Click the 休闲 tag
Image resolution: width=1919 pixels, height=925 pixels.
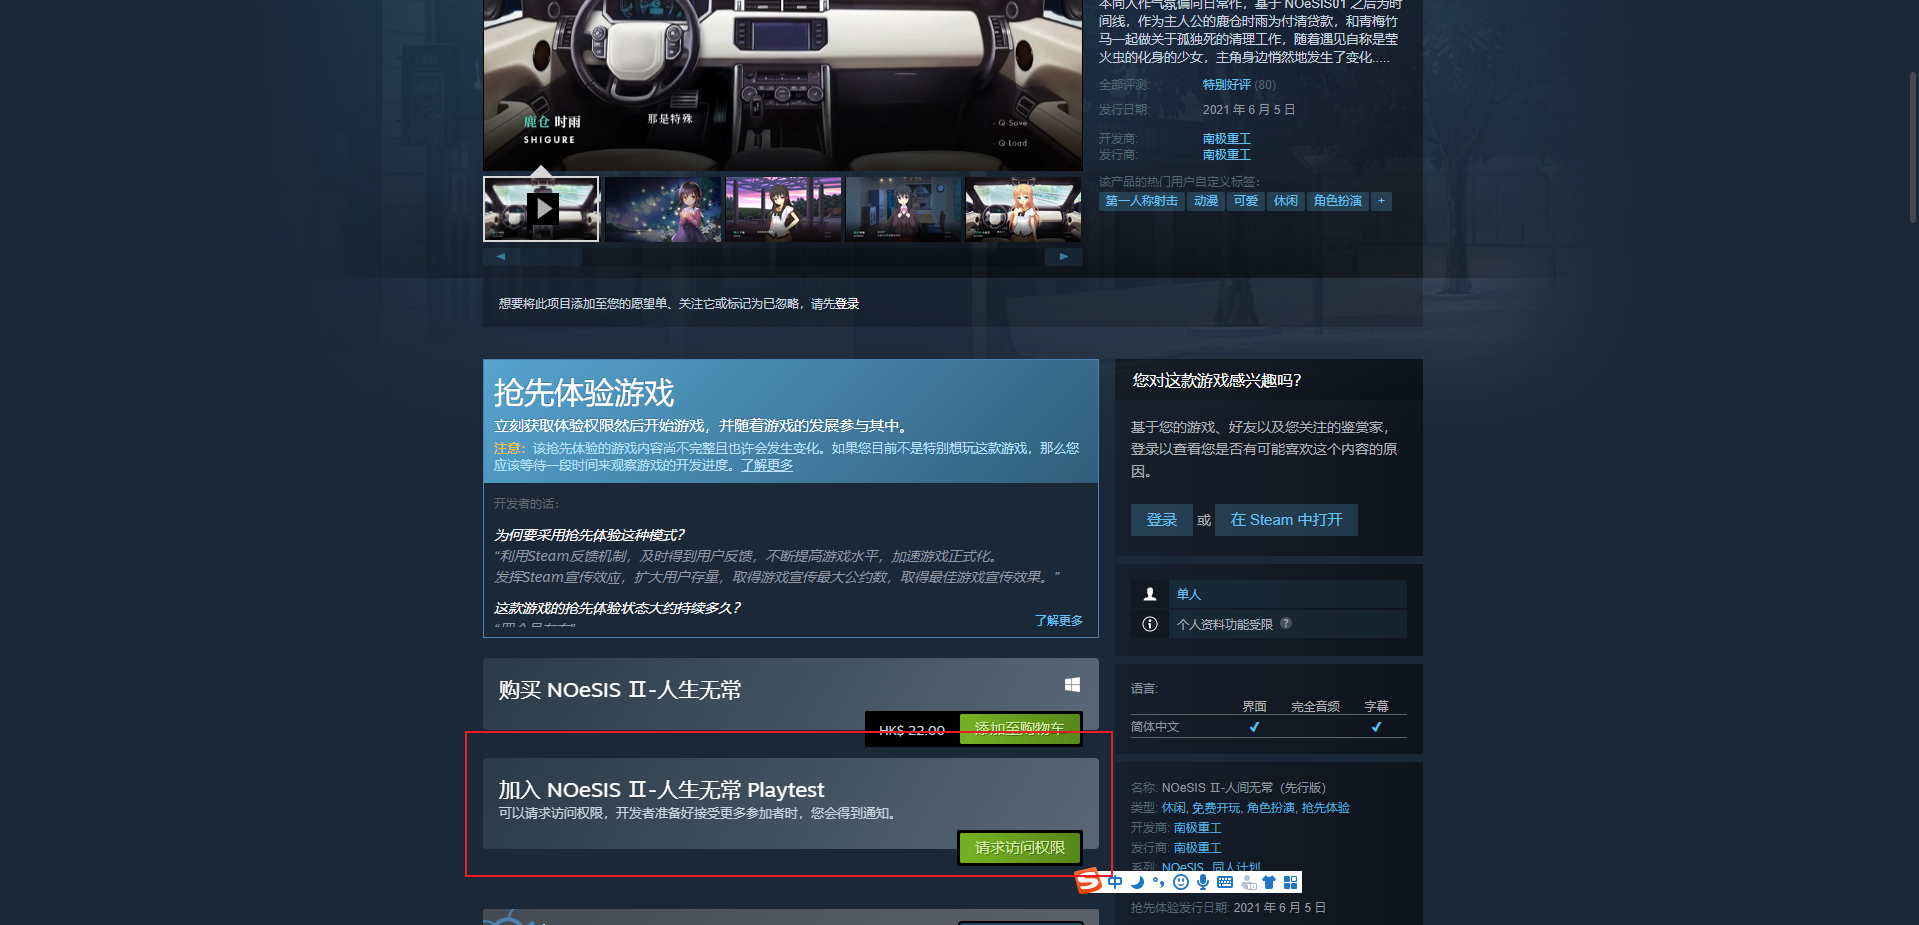pyautogui.click(x=1286, y=201)
